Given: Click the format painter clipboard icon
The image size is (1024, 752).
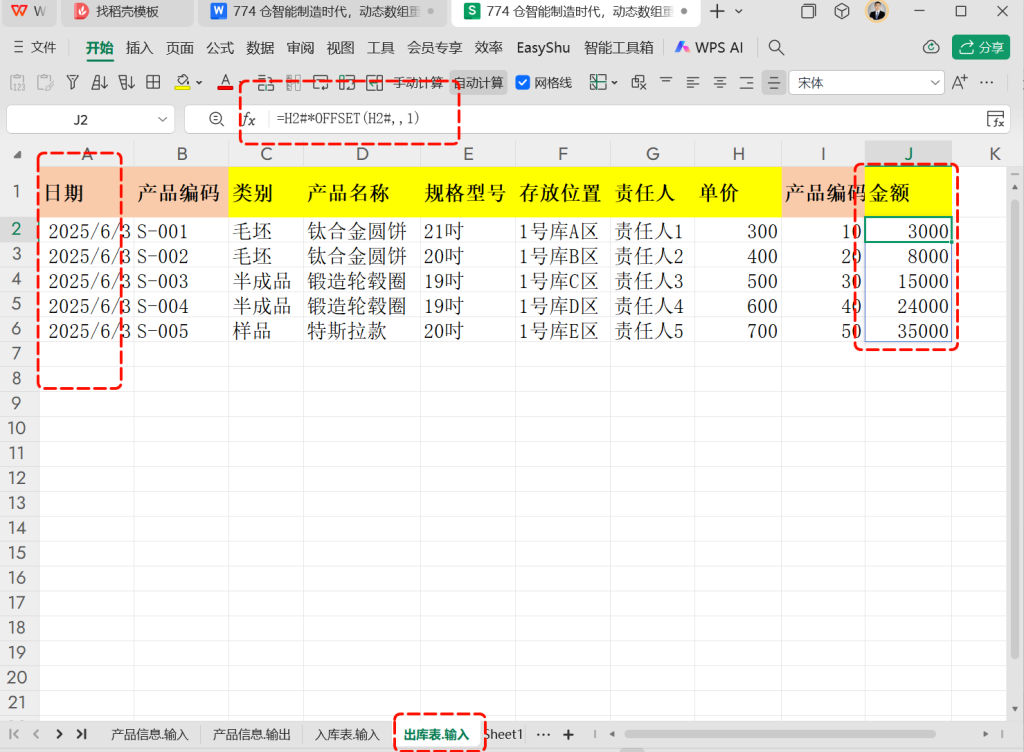Looking at the screenshot, I should tap(45, 83).
